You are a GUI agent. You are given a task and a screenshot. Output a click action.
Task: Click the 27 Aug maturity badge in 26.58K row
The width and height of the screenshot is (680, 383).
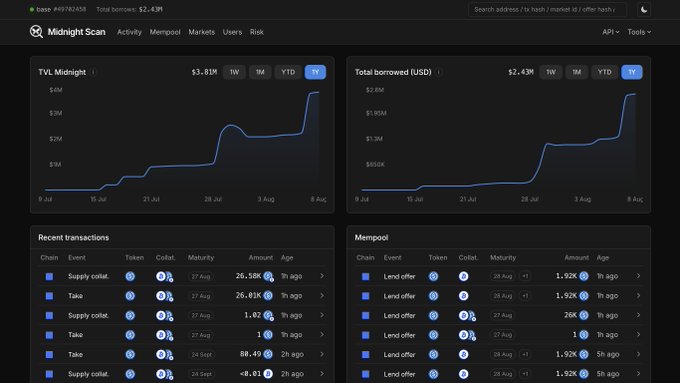click(x=201, y=276)
